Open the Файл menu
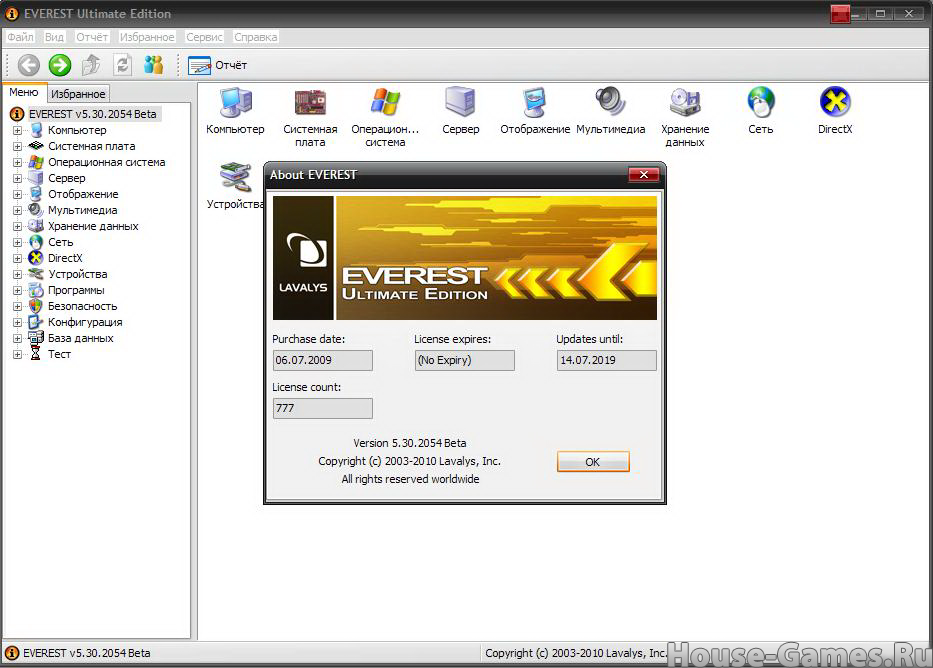This screenshot has height=668, width=933. pyautogui.click(x=20, y=37)
